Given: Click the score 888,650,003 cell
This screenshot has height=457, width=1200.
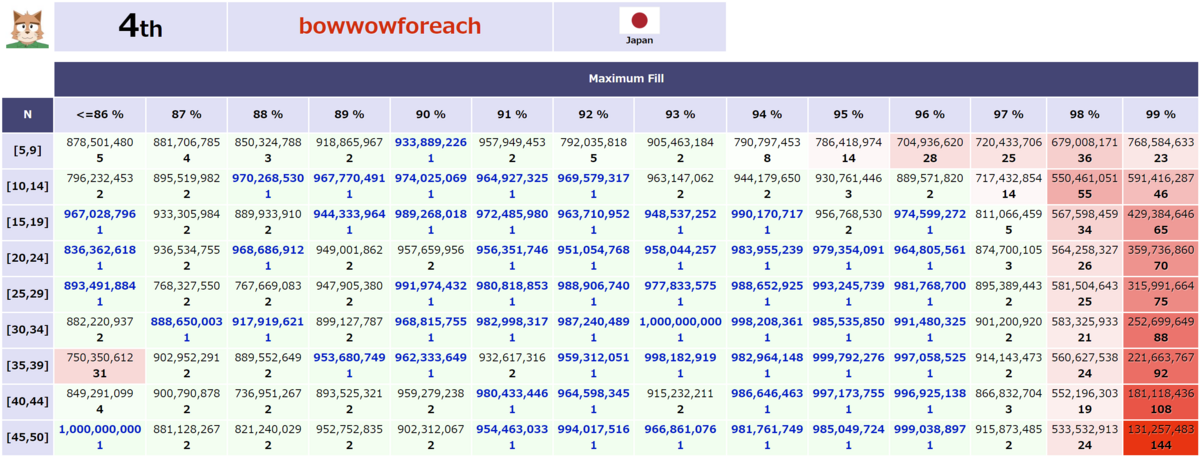Looking at the screenshot, I should (x=187, y=330).
